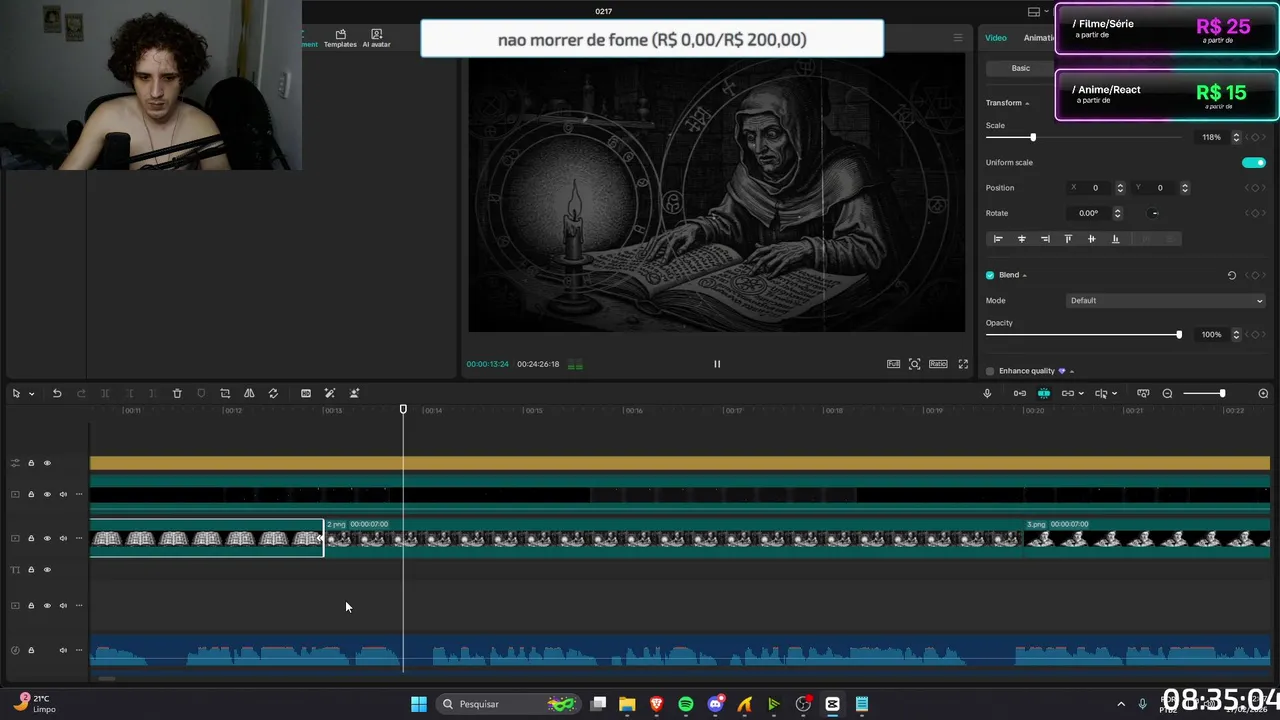Click the align right icon
Image resolution: width=1280 pixels, height=720 pixels.
1045,239
